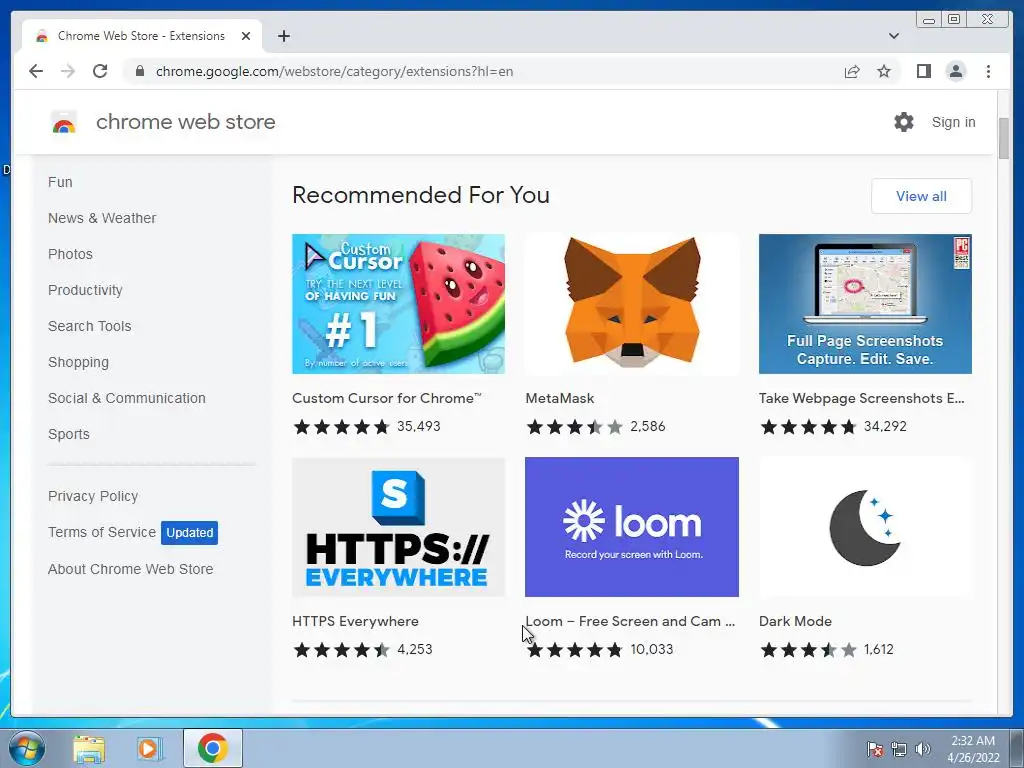Select Sports category
This screenshot has width=1024, height=768.
[x=69, y=434]
